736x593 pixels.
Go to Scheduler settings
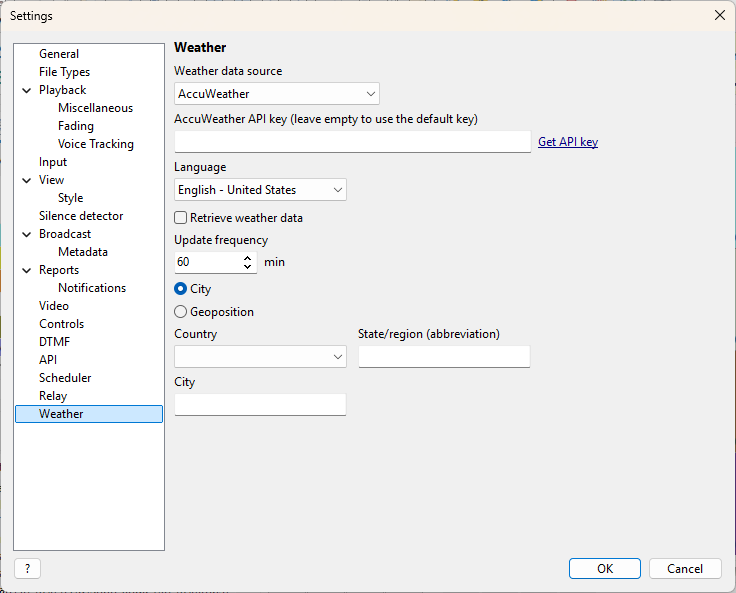(65, 378)
